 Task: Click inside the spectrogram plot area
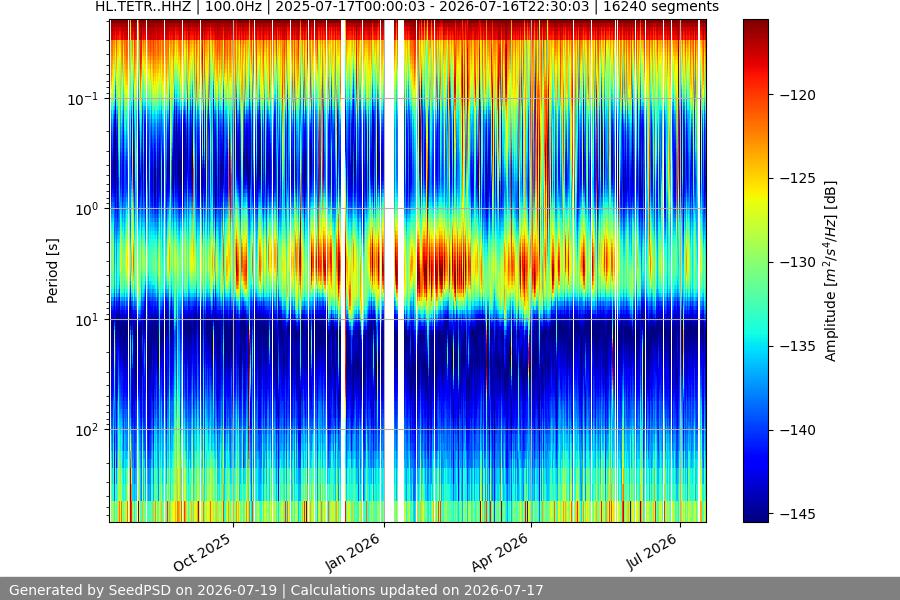tap(408, 271)
